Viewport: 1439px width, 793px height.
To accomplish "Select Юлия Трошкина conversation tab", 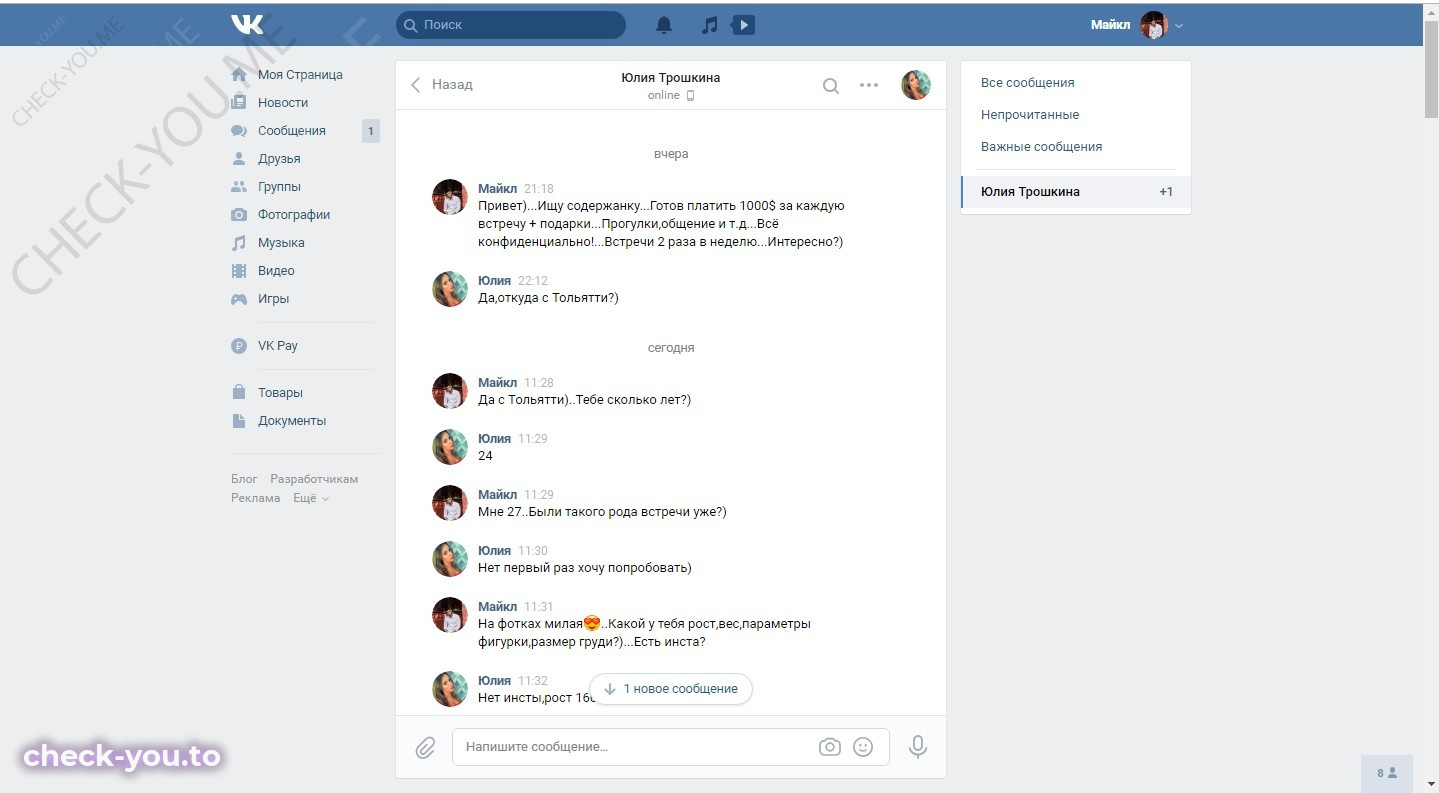I will tap(1076, 192).
